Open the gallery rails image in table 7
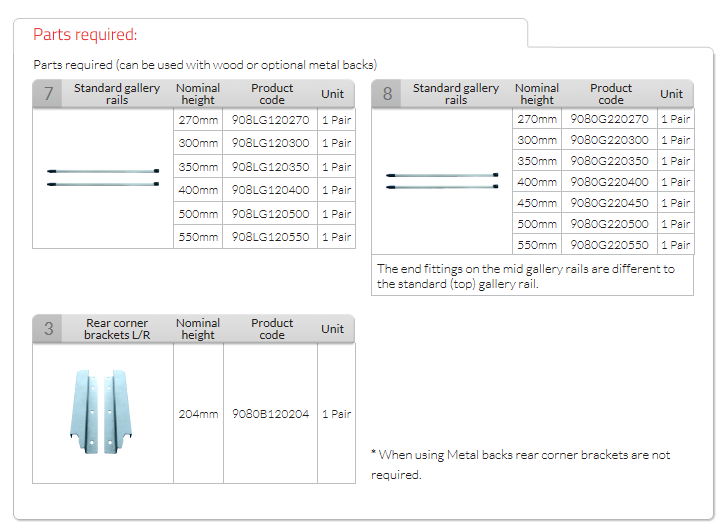Screen dimensions: 724x529 click(103, 178)
